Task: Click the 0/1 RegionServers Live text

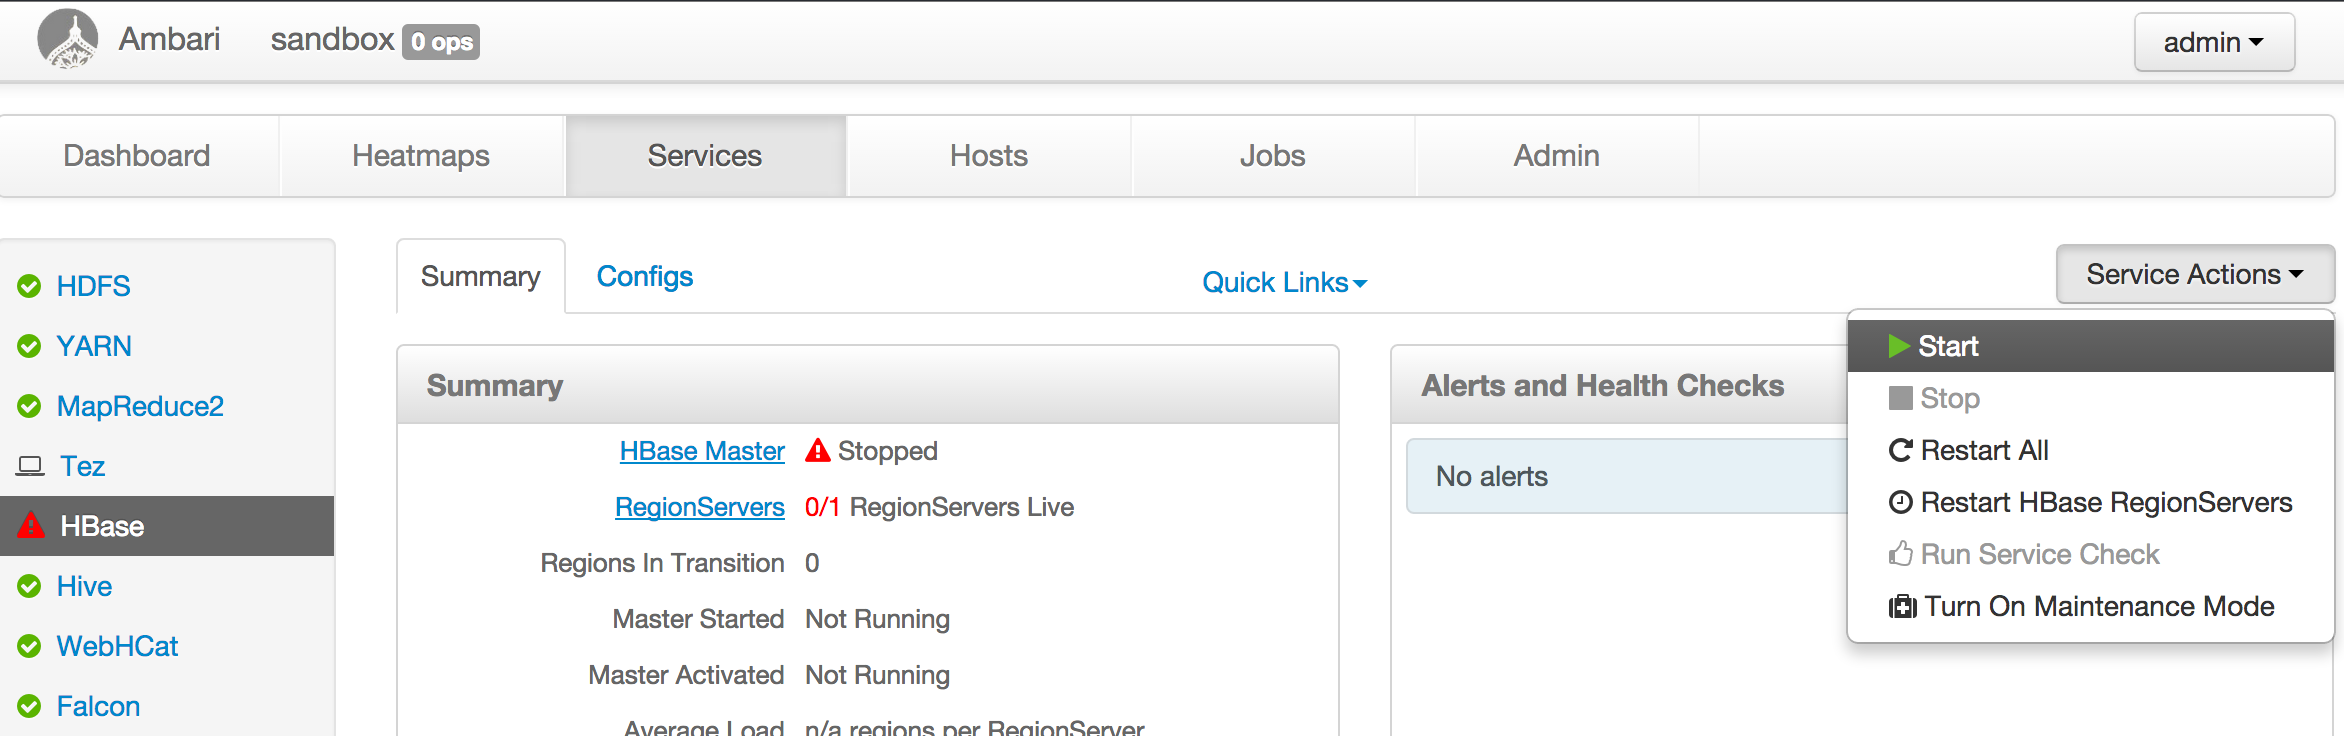Action: pos(939,507)
